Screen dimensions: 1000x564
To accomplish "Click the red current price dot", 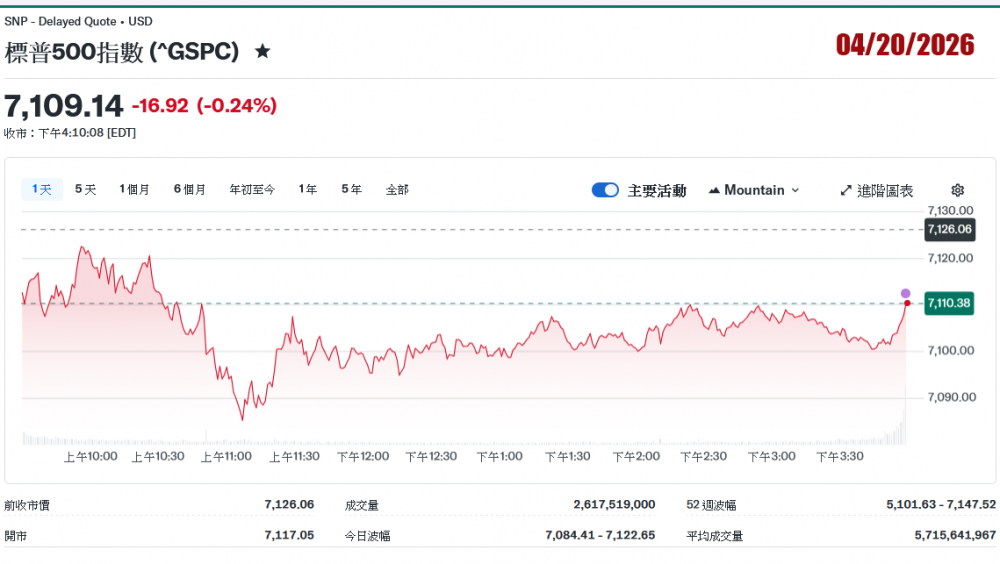I will pos(907,303).
